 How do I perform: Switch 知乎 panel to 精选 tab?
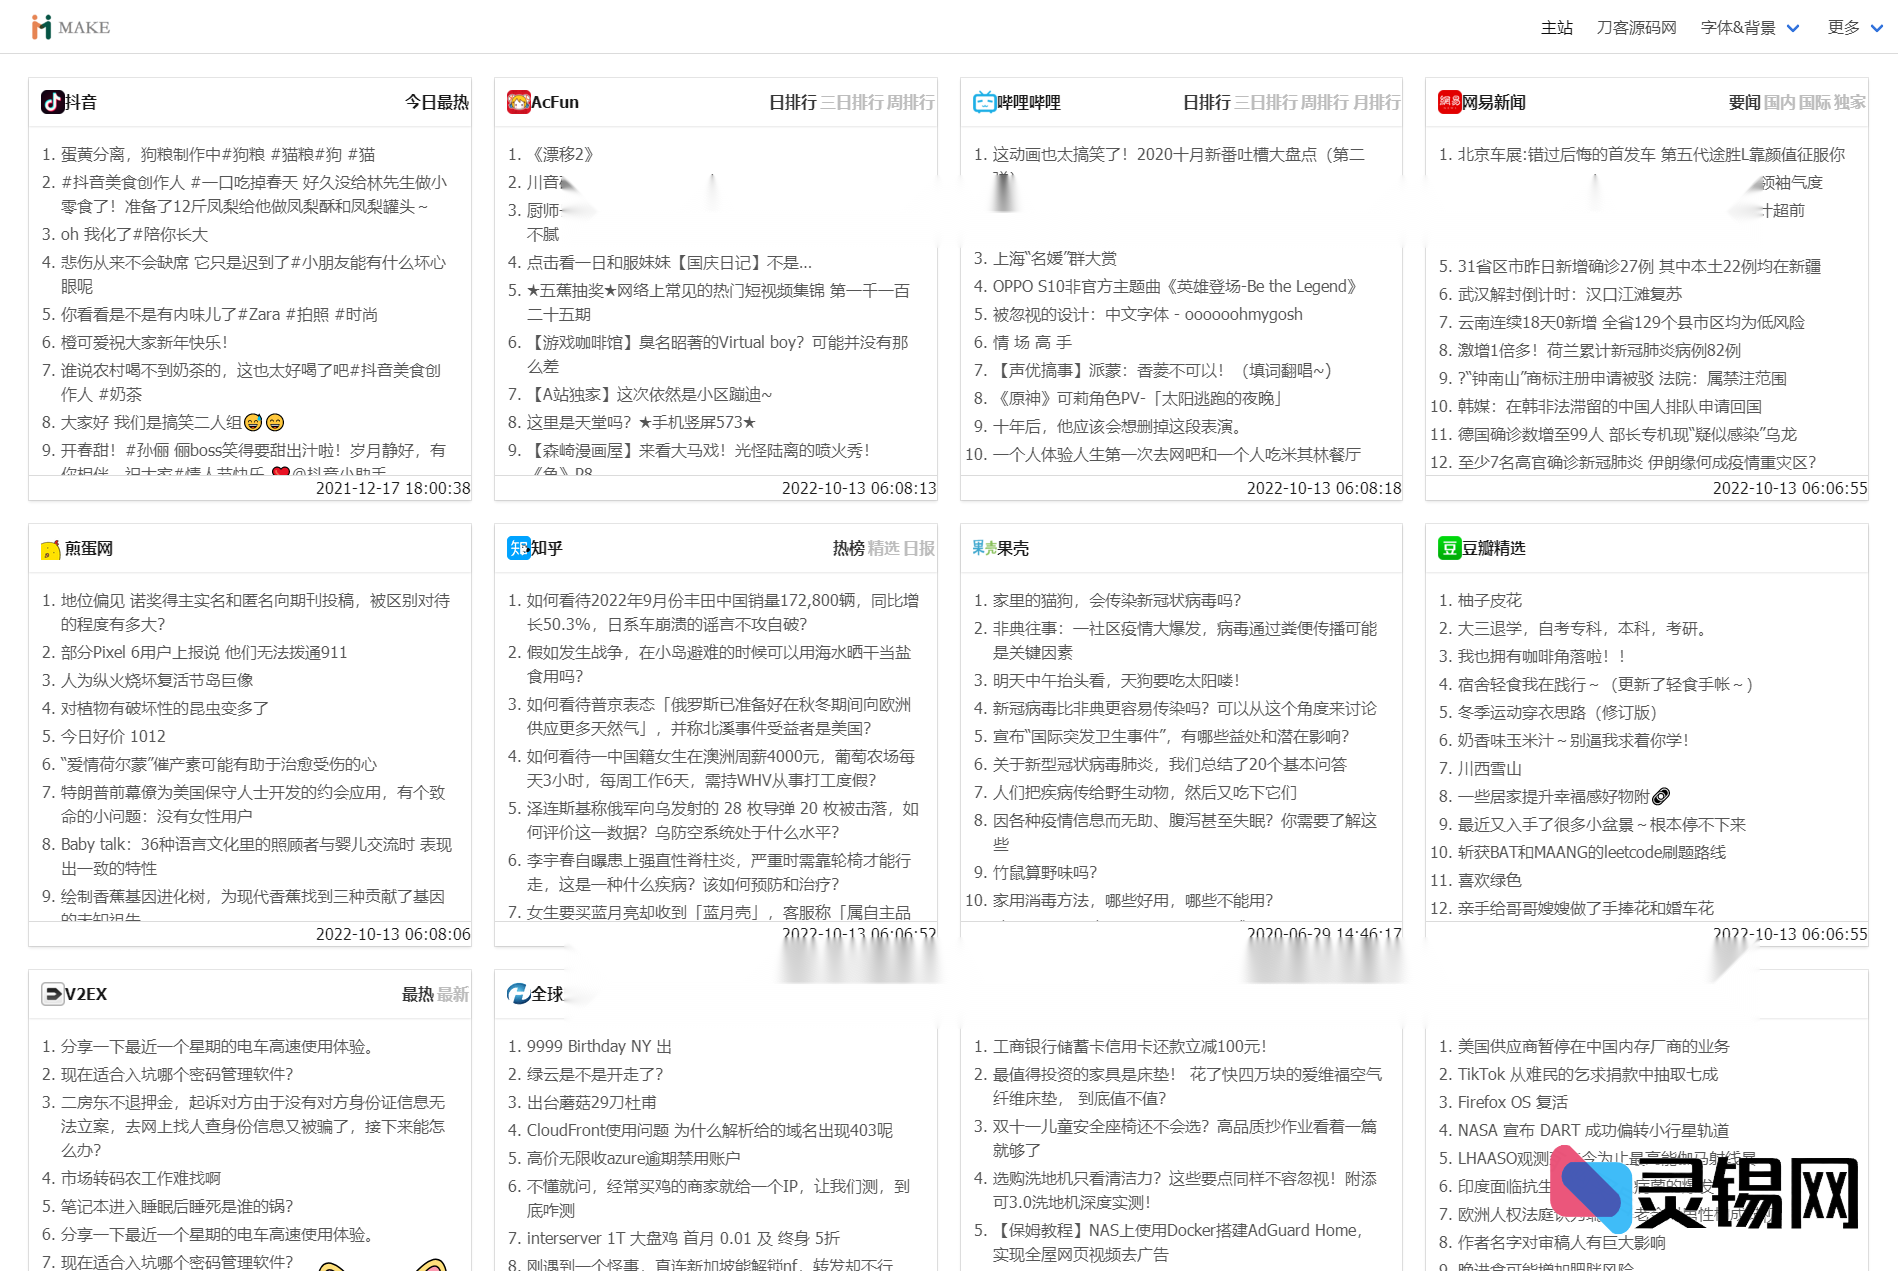coord(886,548)
